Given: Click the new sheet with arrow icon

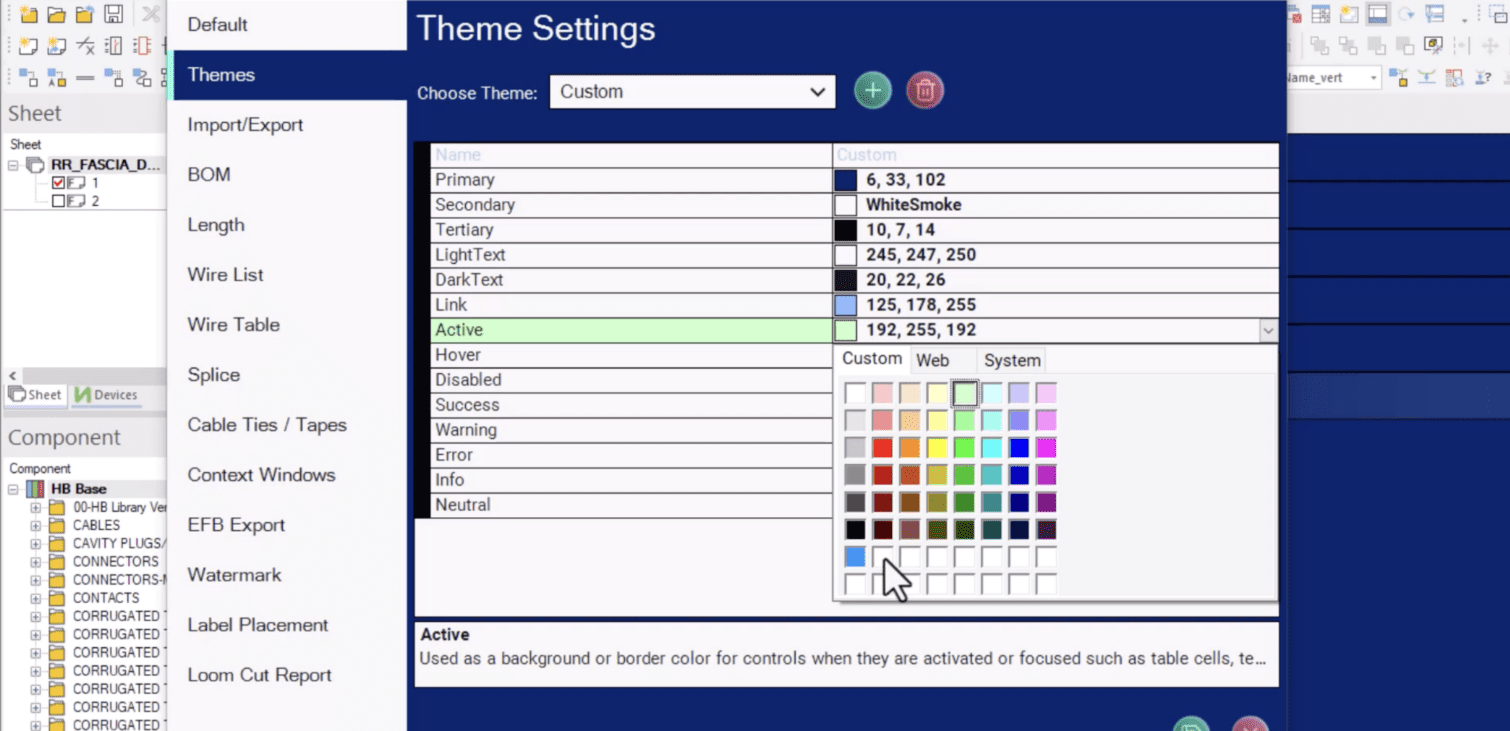Looking at the screenshot, I should pyautogui.click(x=57, y=45).
